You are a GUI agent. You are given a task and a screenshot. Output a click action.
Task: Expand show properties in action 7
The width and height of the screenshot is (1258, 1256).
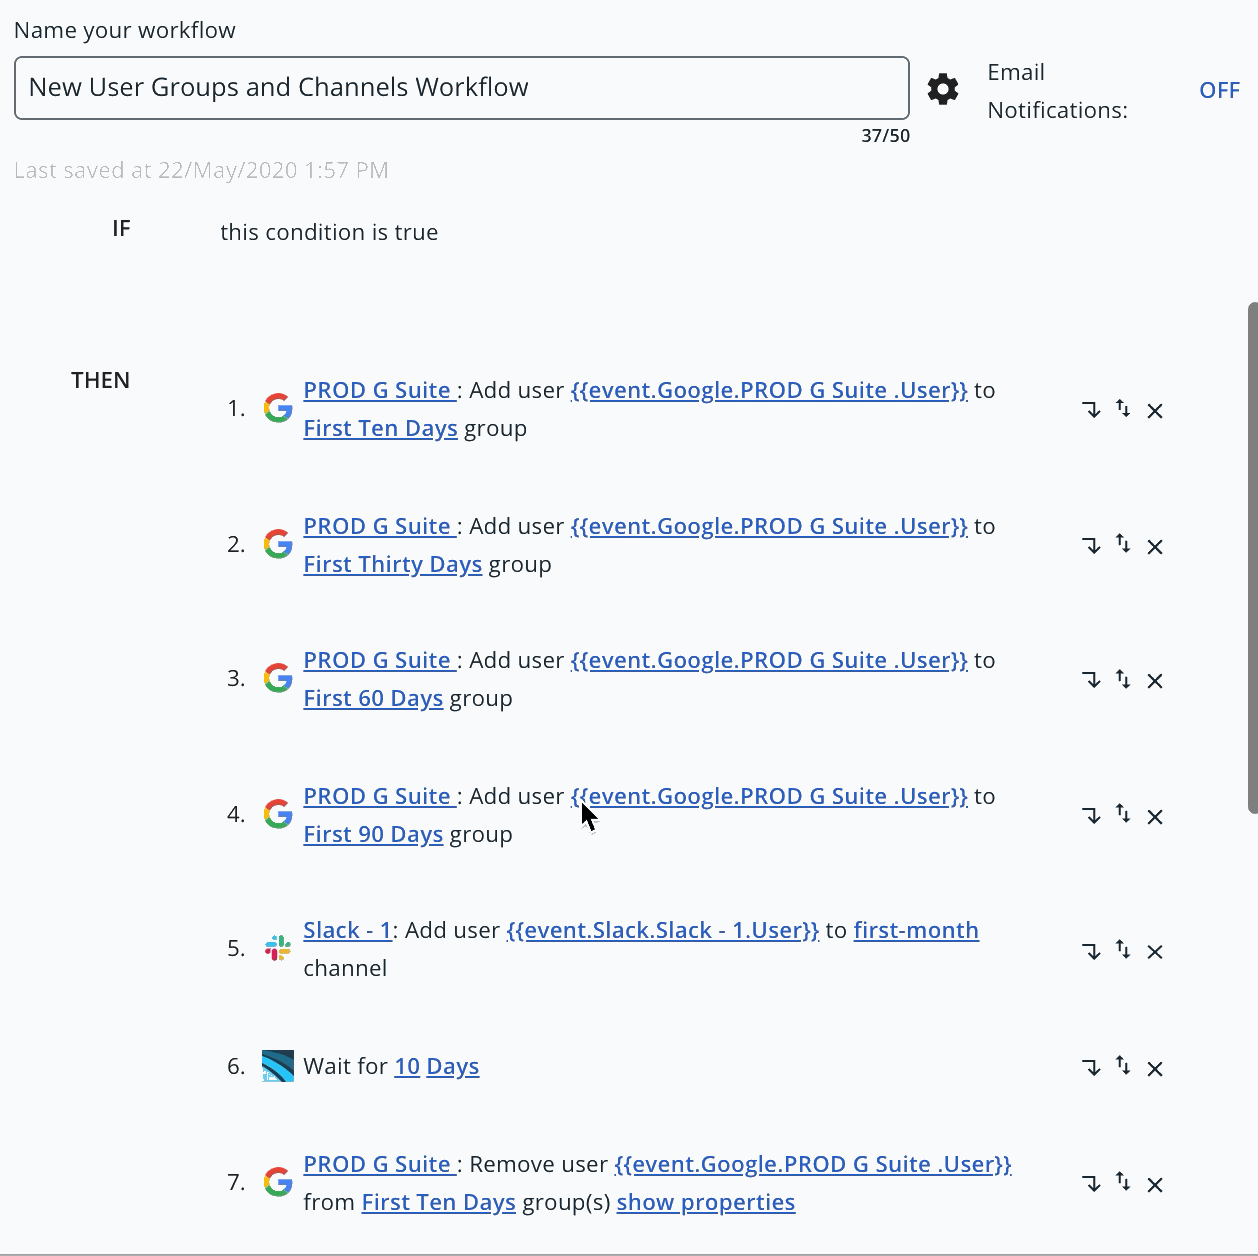706,1202
